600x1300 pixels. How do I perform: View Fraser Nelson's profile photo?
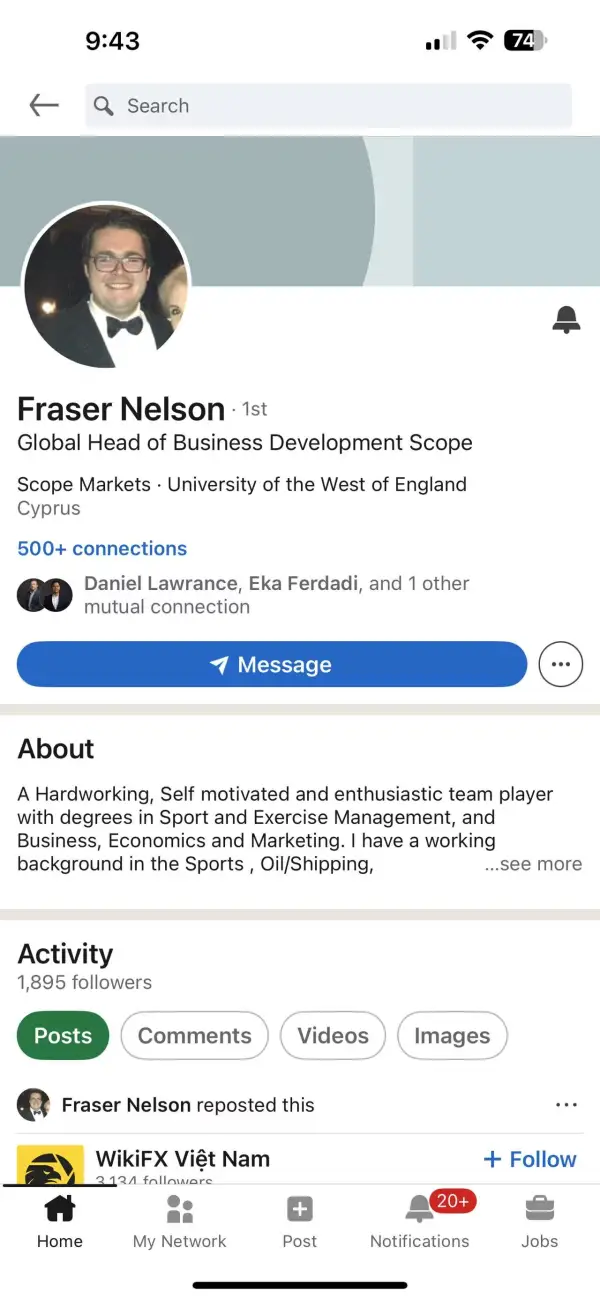tap(105, 285)
